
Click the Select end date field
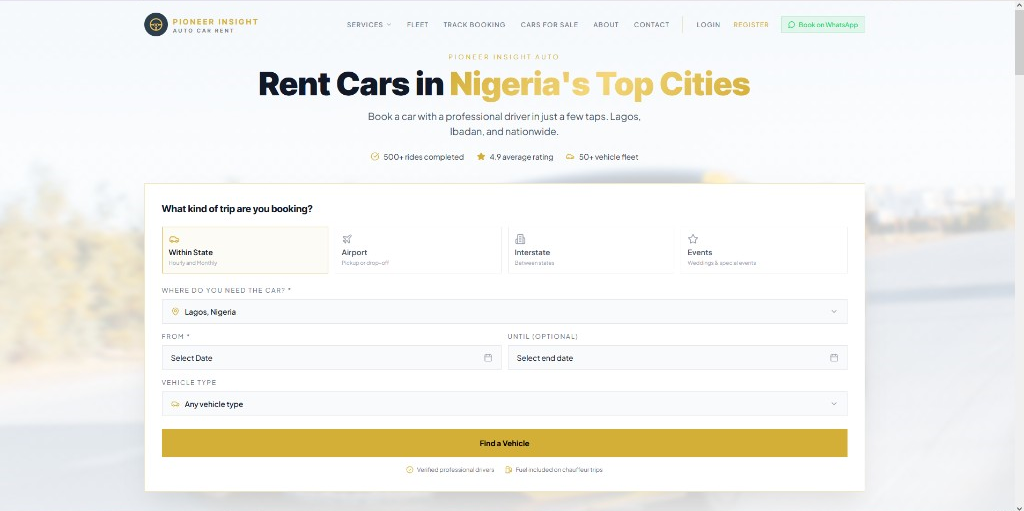pyautogui.click(x=678, y=357)
